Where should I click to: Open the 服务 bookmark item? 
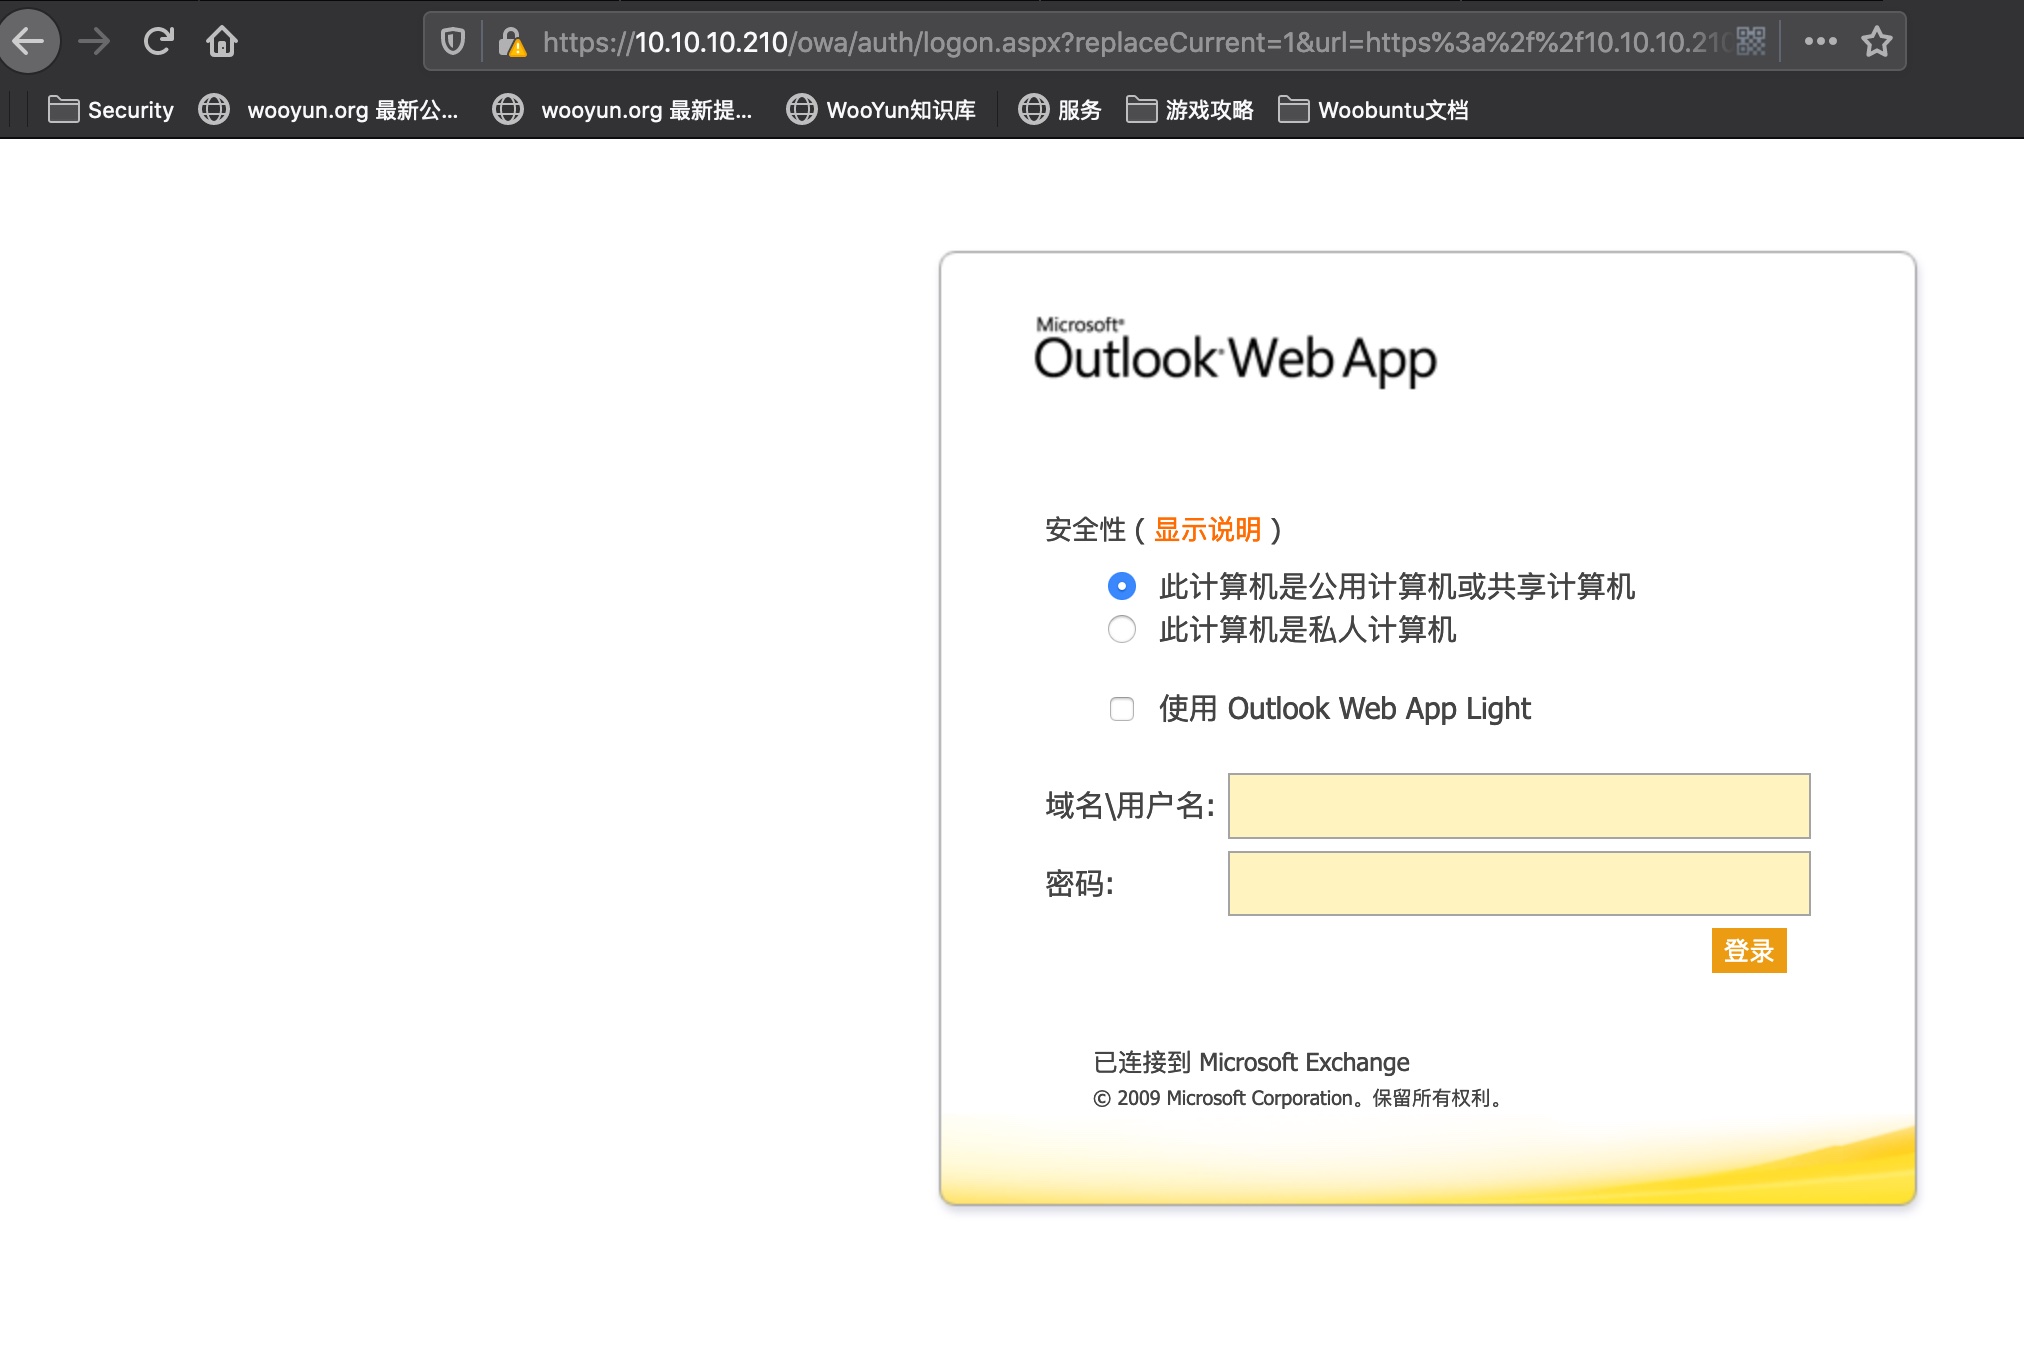click(1060, 110)
